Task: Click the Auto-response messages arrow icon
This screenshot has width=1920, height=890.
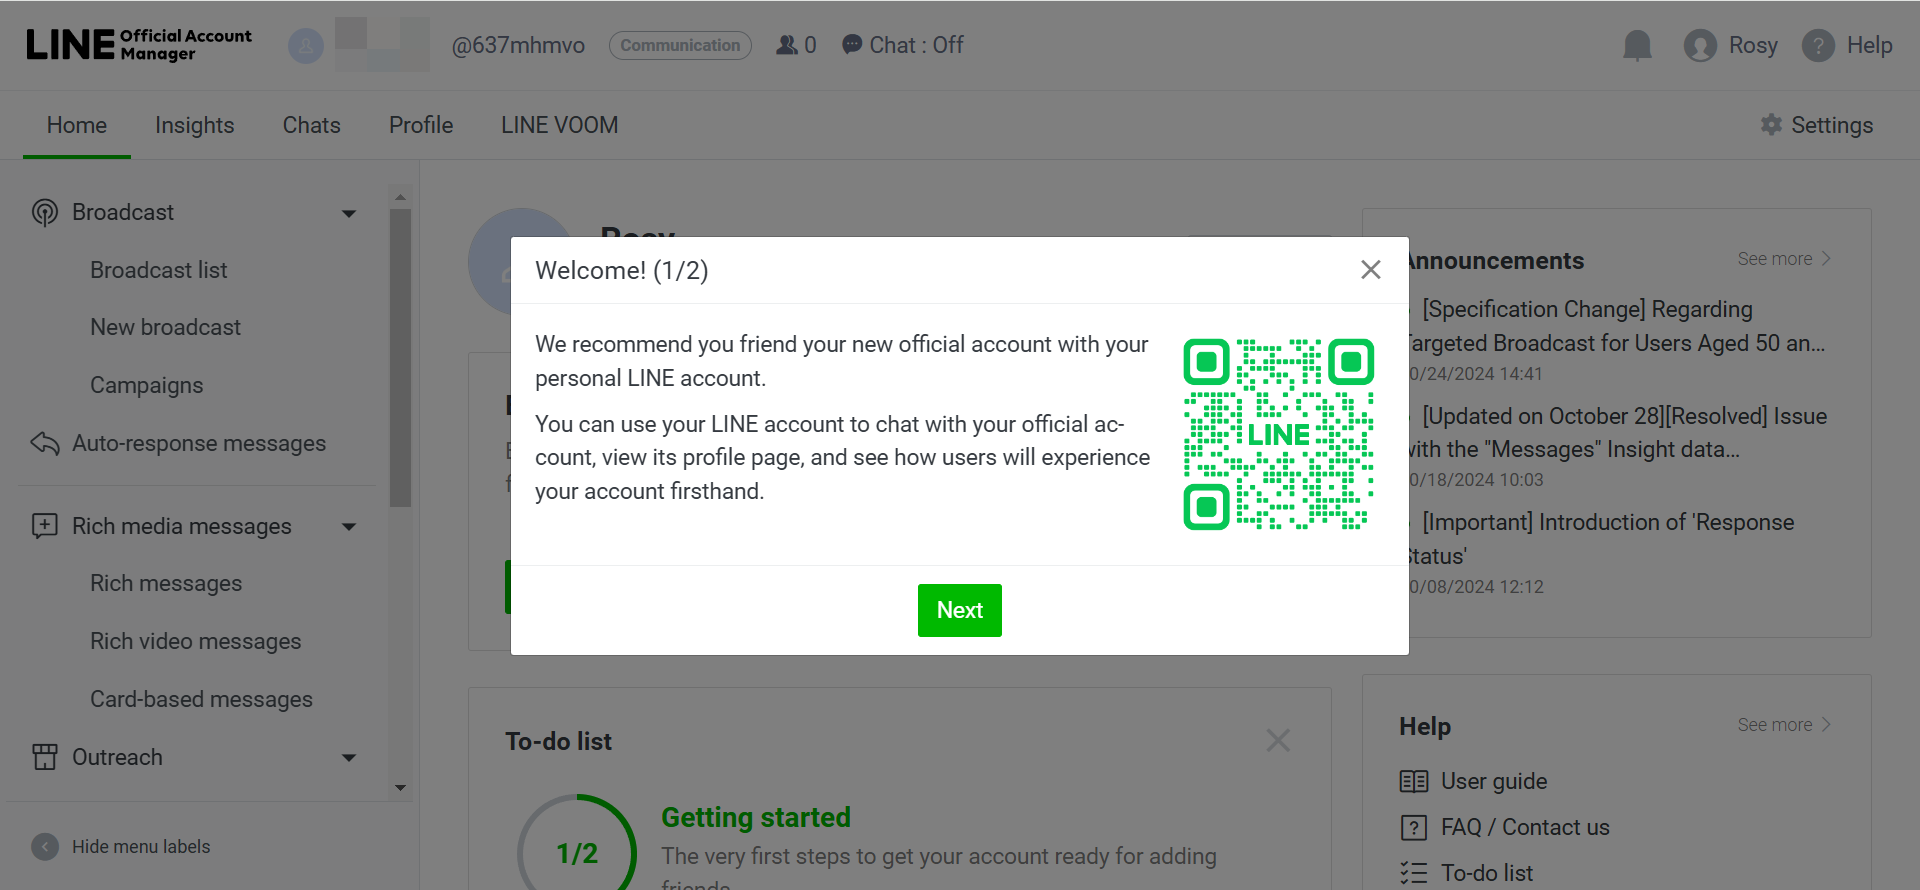Action: 45,443
